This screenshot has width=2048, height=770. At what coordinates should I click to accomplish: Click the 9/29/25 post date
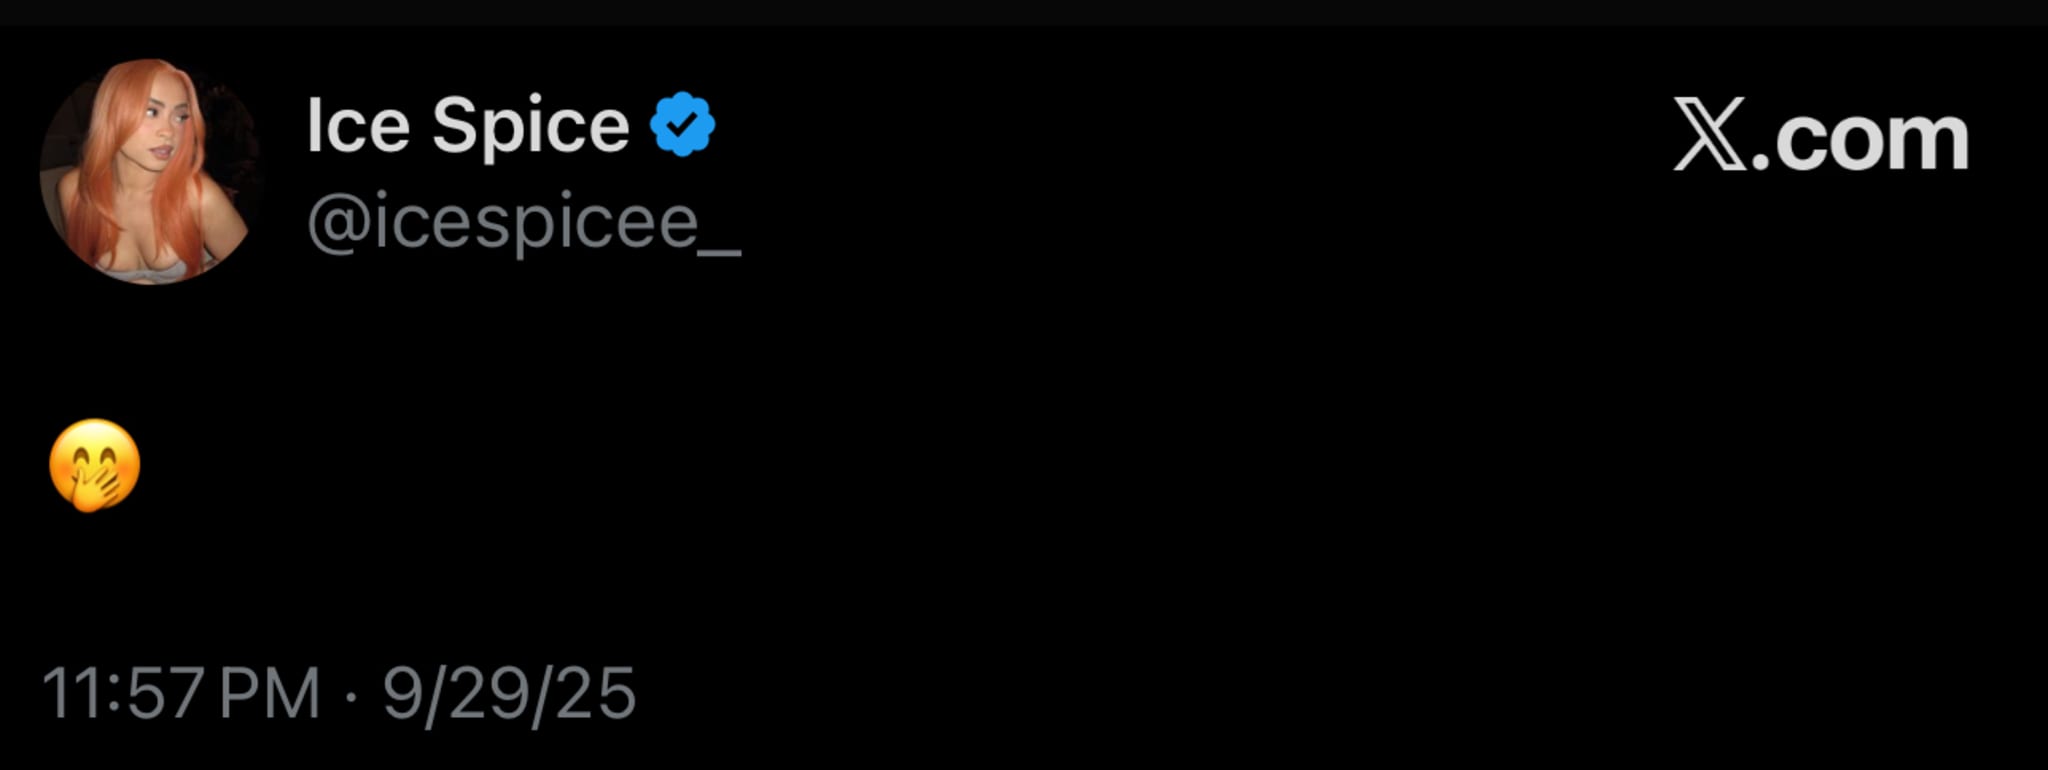(x=509, y=693)
